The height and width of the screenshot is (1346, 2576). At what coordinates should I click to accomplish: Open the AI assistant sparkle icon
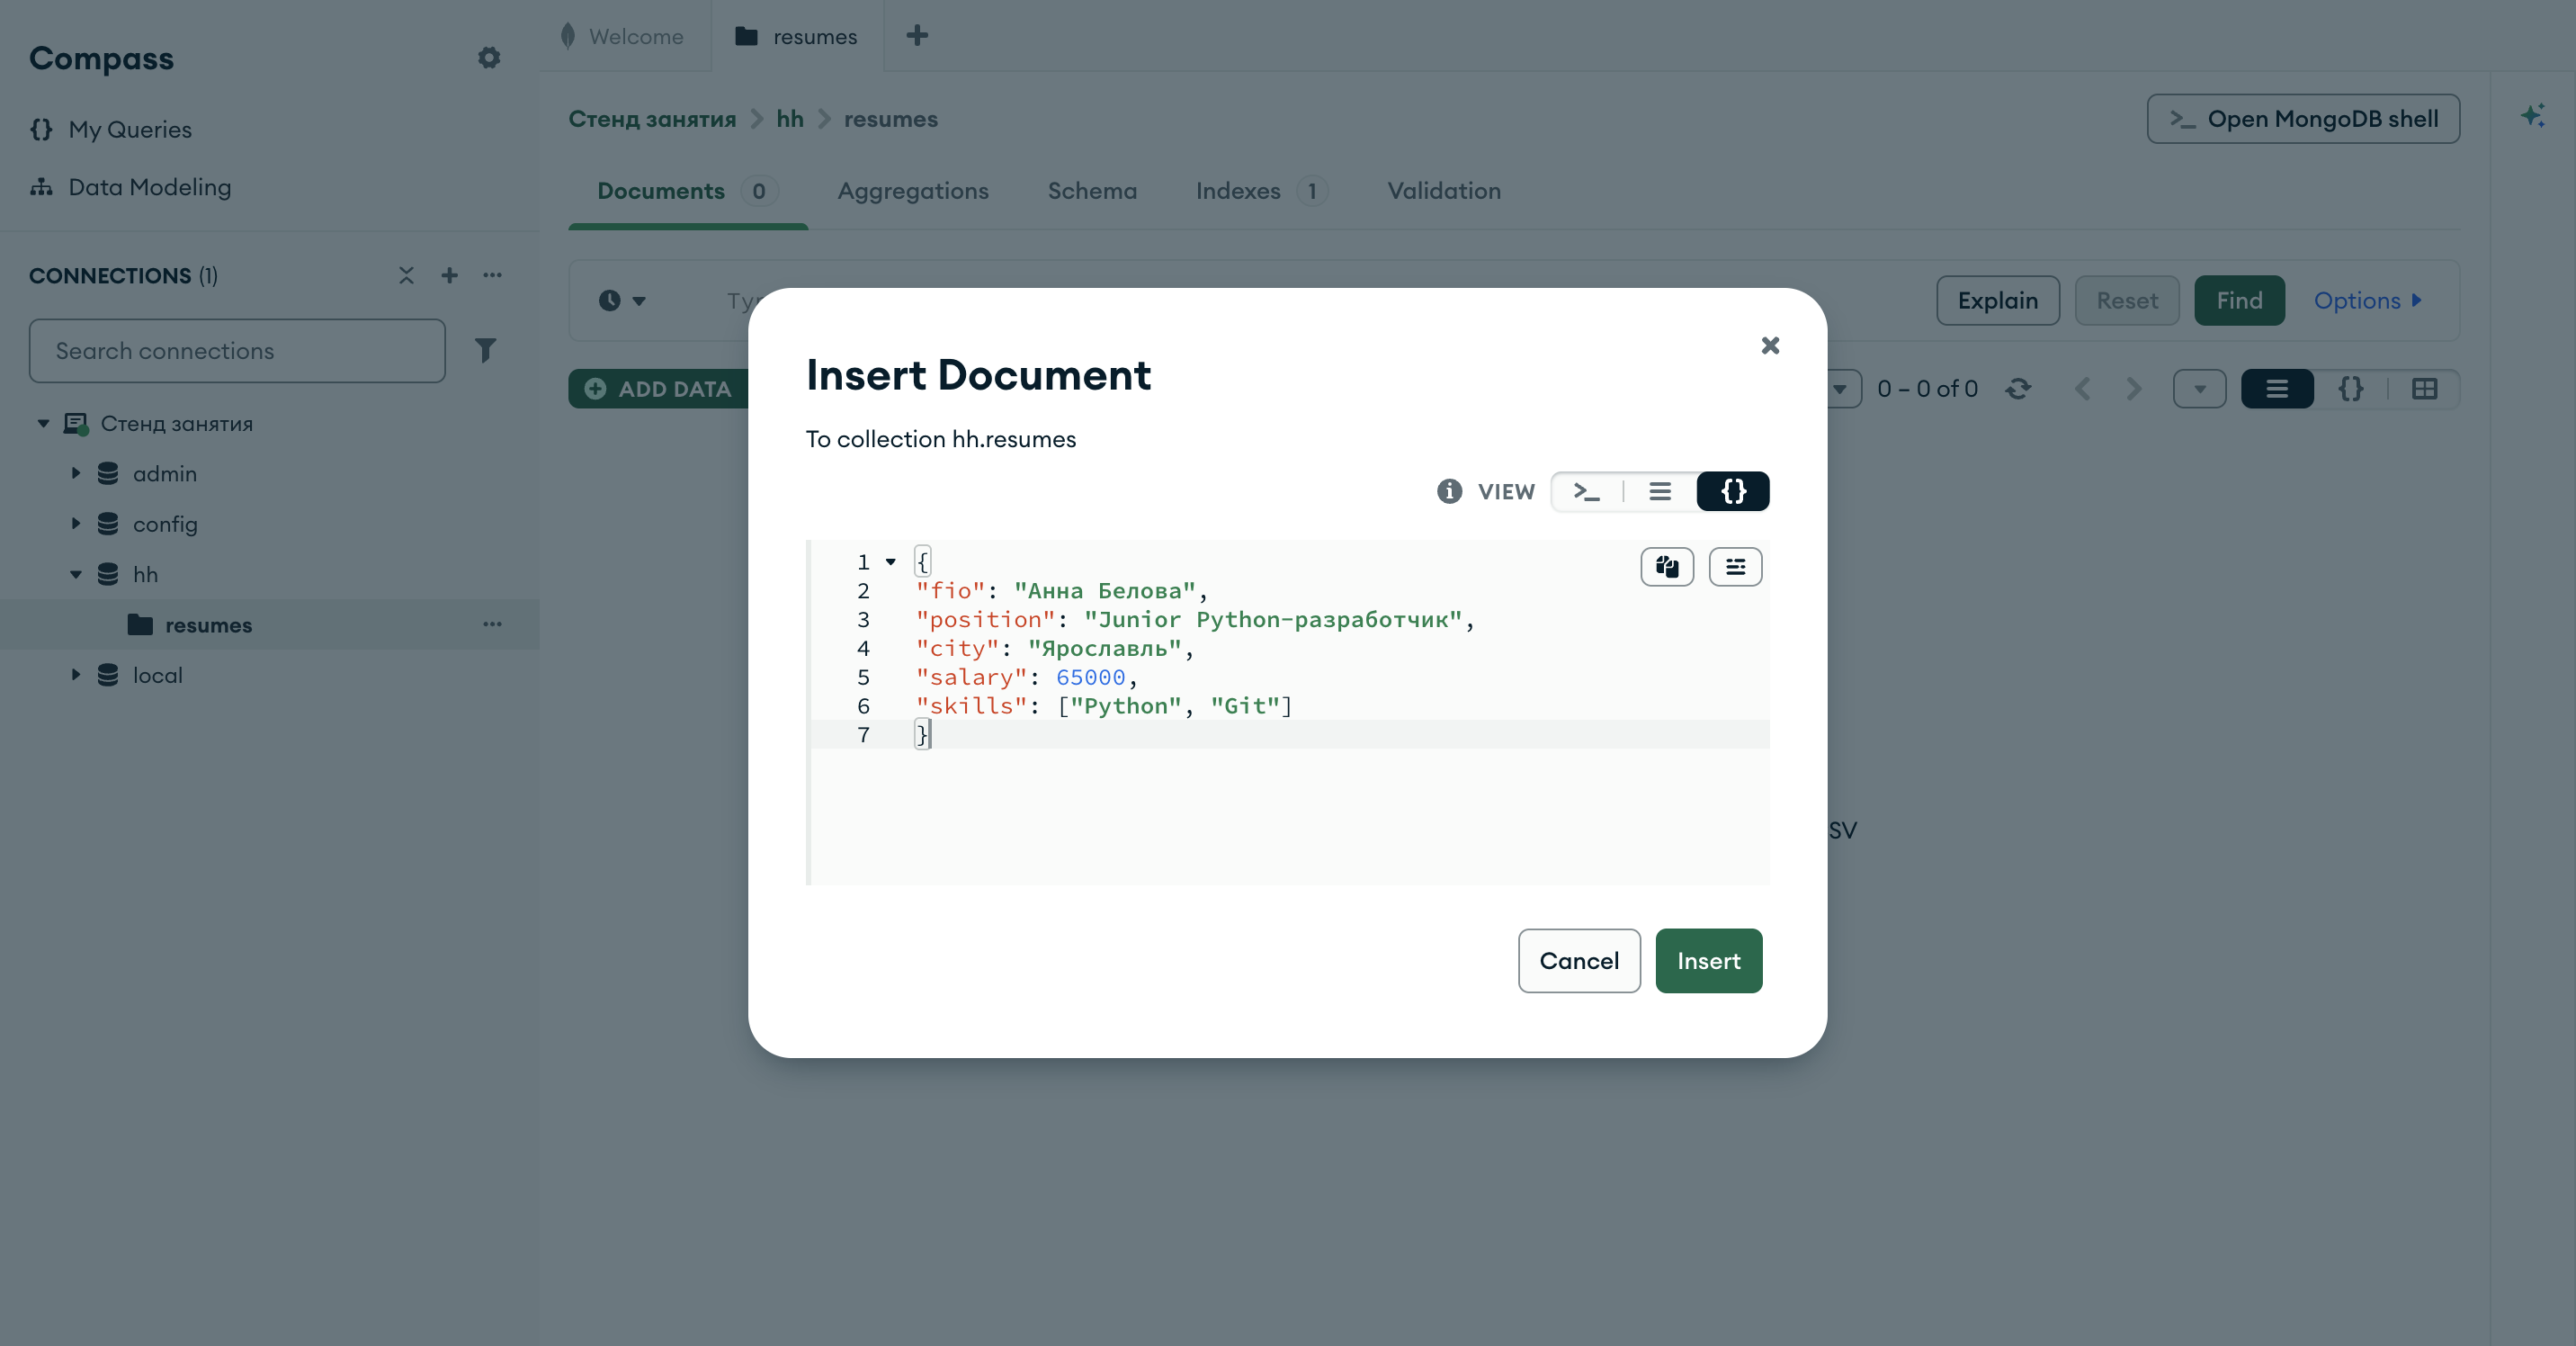coord(2532,116)
